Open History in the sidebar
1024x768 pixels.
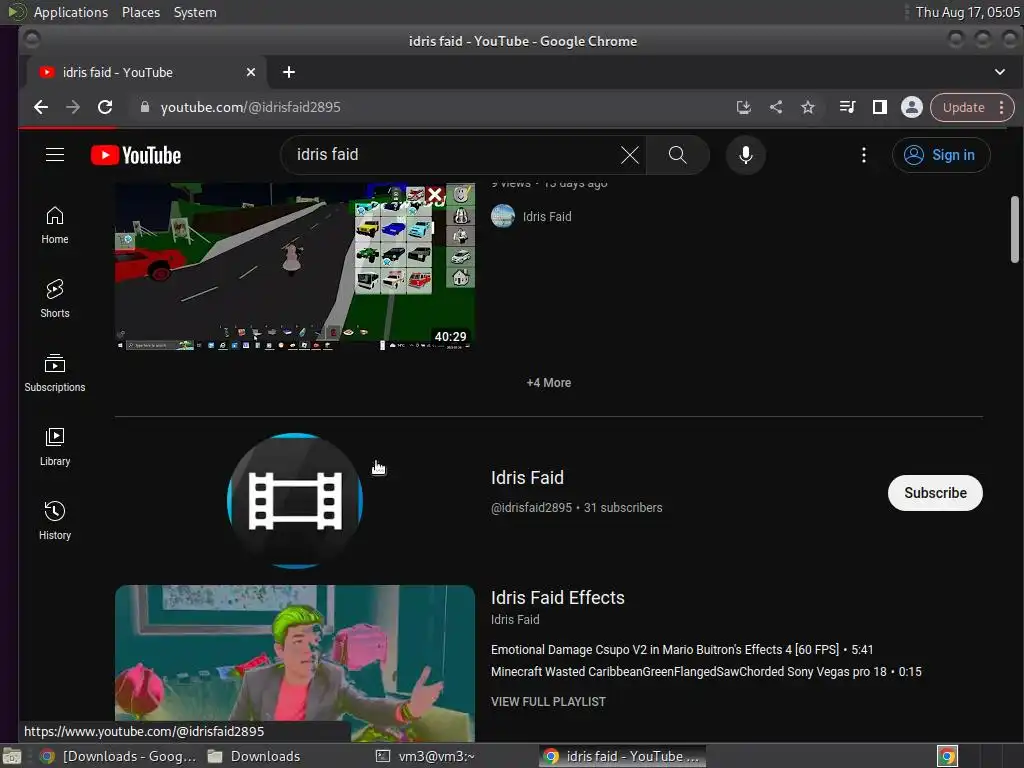55,520
